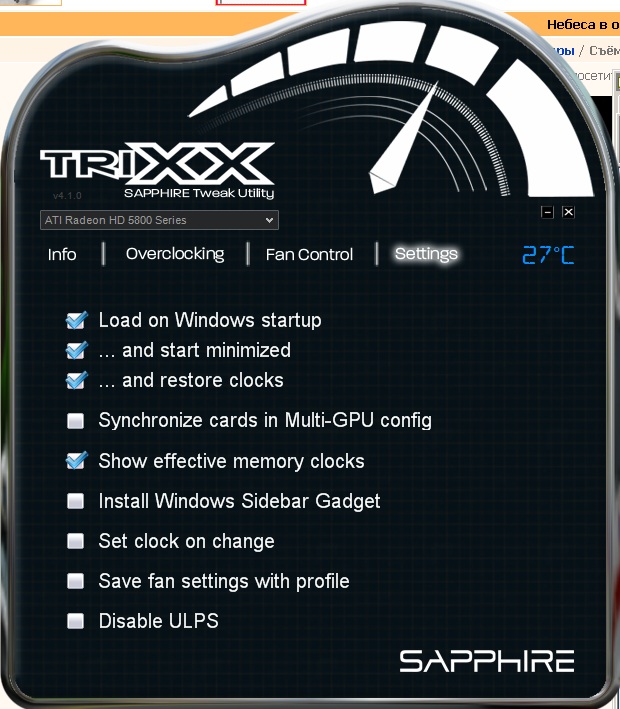The width and height of the screenshot is (620, 709).
Task: Disable the restore clocks option
Action: click(76, 380)
